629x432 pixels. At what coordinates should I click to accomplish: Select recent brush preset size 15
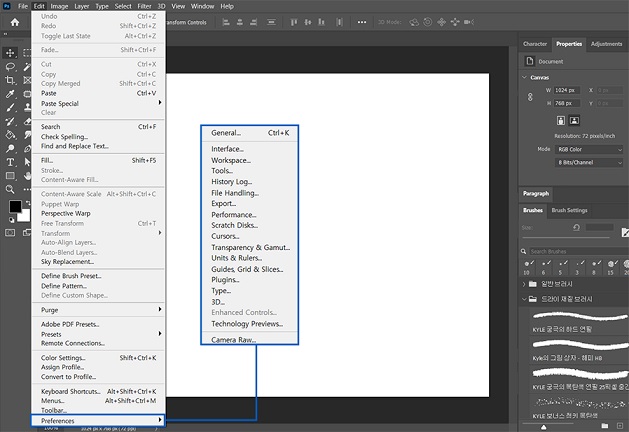611,267
